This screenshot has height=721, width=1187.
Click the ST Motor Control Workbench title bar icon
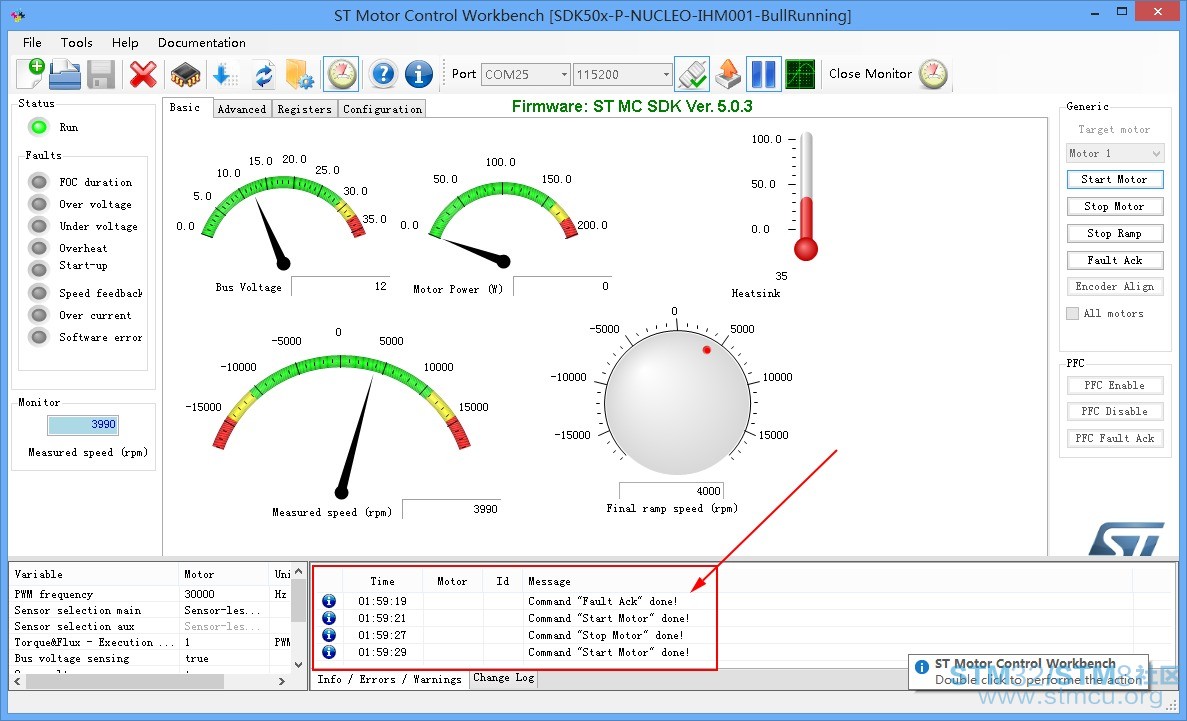pos(17,14)
